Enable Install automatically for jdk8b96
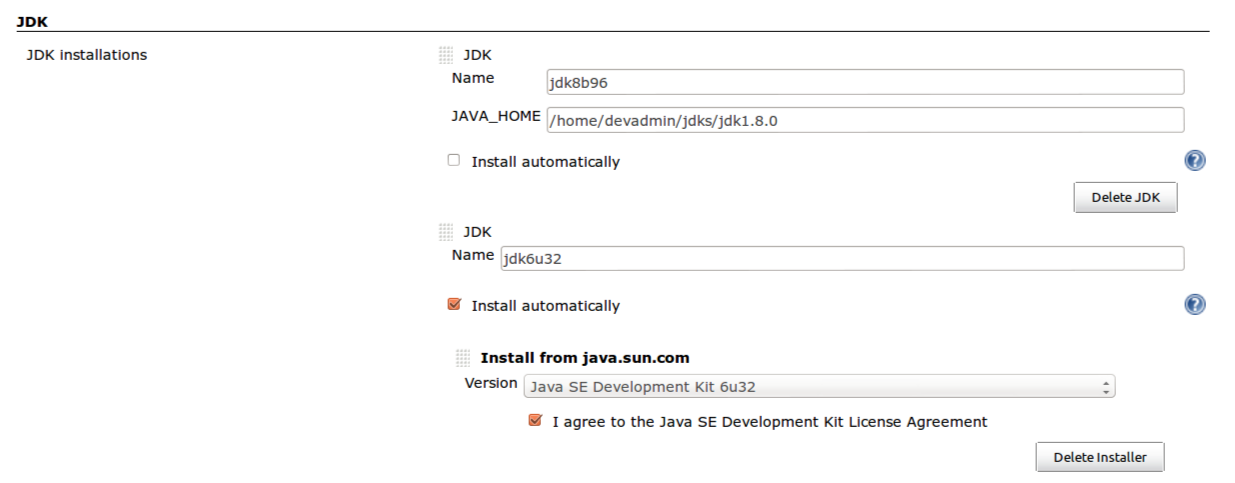This screenshot has height=483, width=1235. pos(454,160)
